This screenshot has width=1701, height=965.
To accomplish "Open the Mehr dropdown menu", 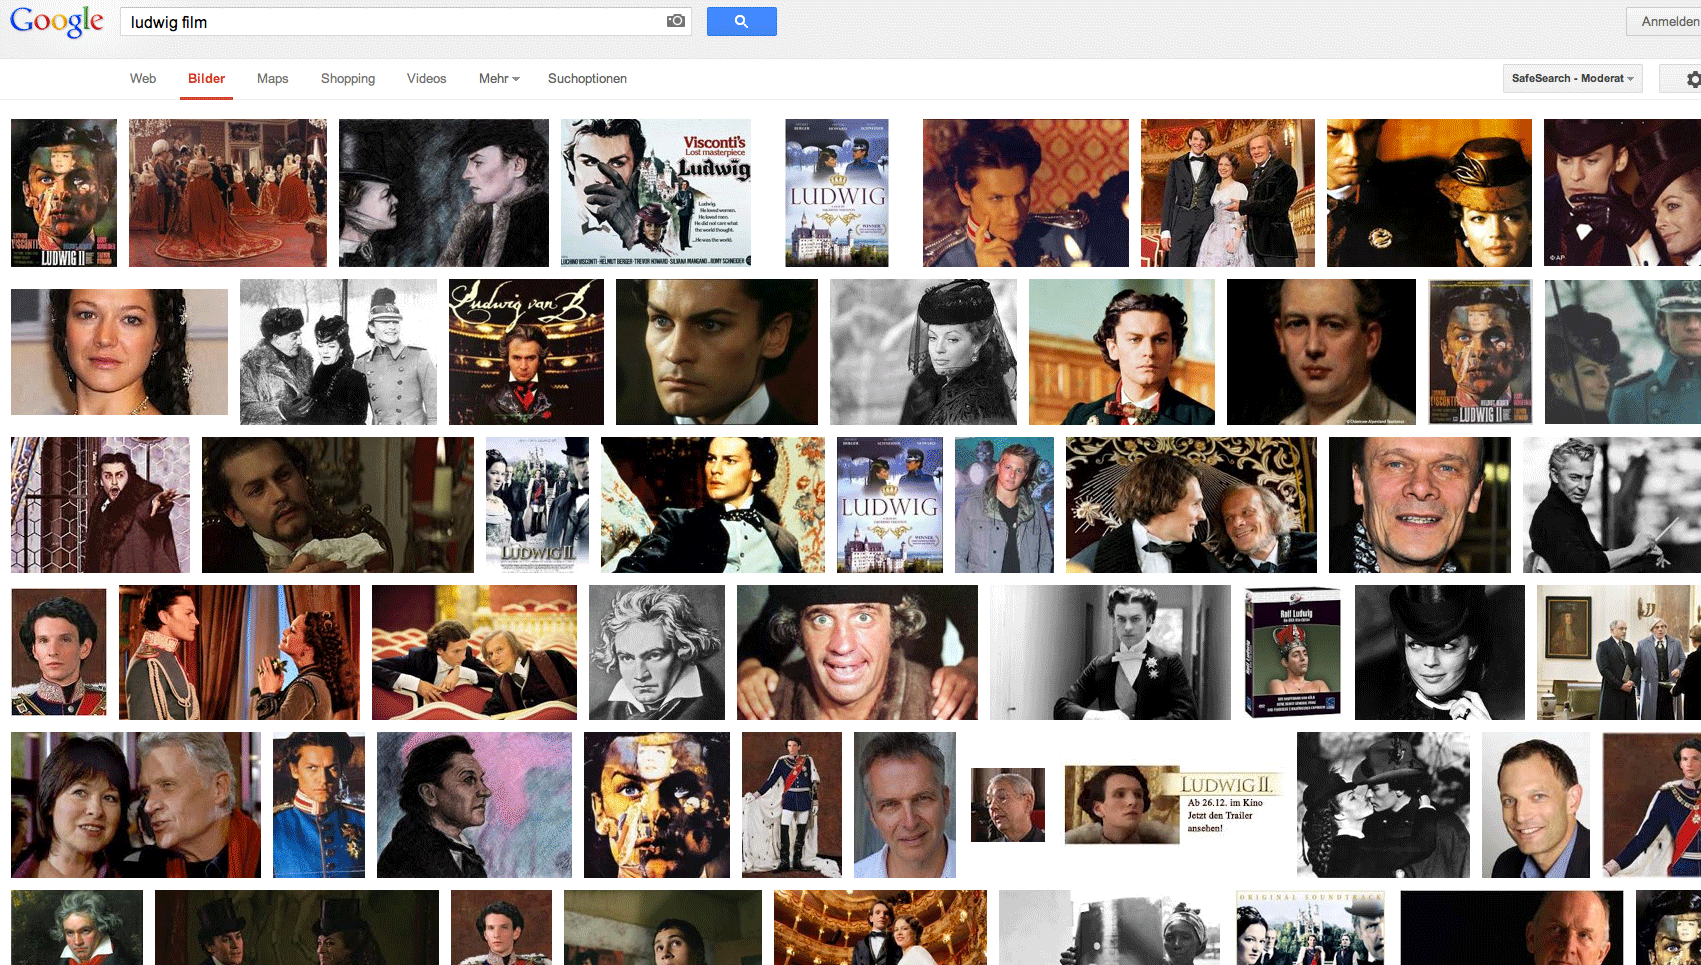I will [498, 79].
